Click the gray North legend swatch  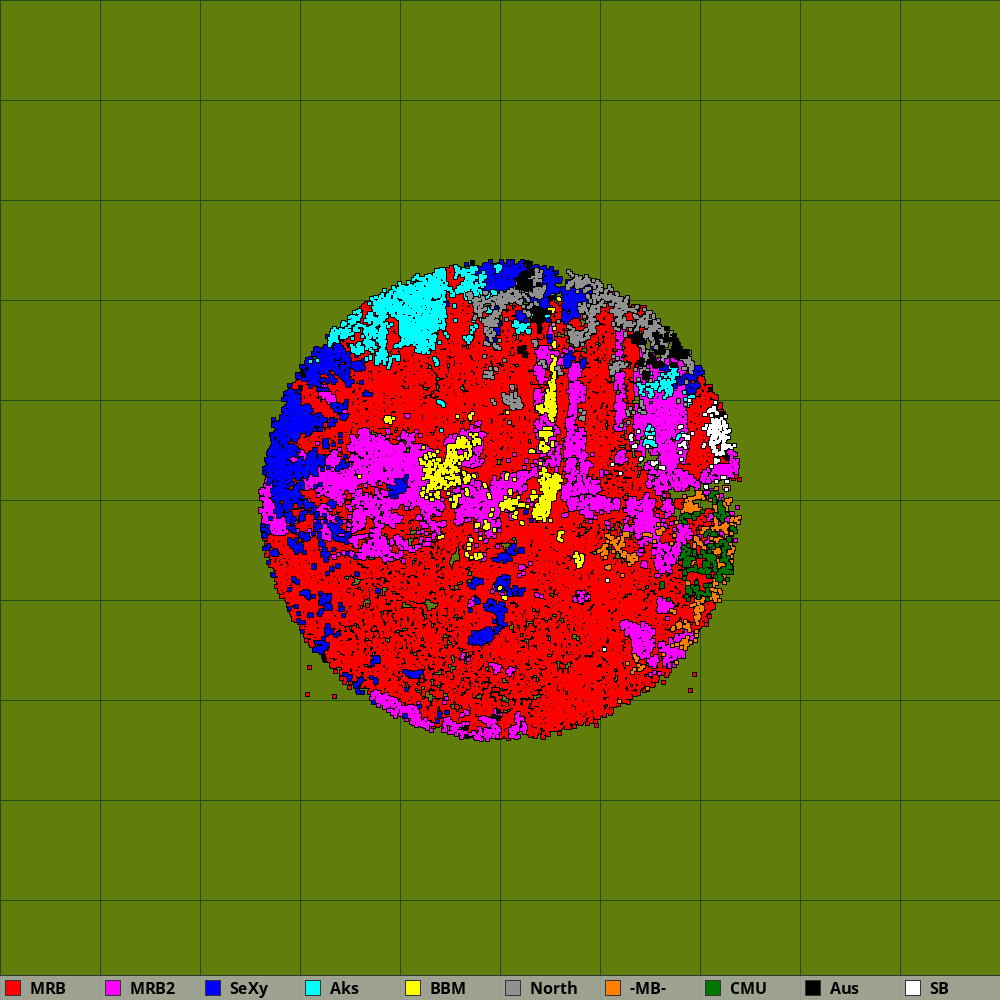coord(513,988)
